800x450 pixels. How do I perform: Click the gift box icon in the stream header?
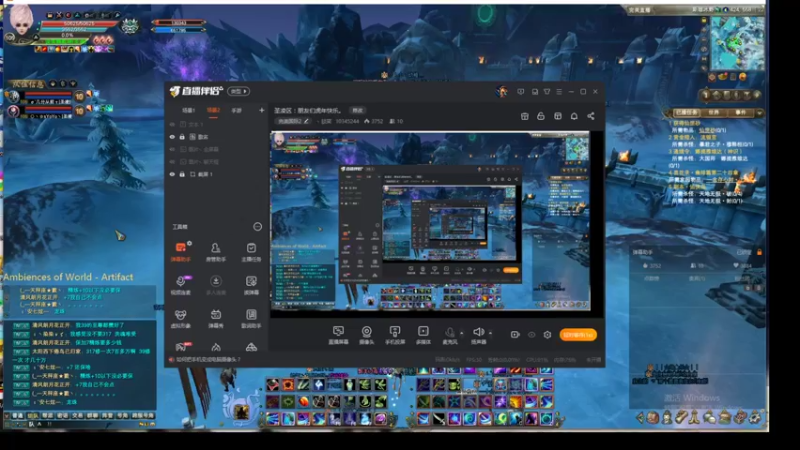click(x=524, y=116)
